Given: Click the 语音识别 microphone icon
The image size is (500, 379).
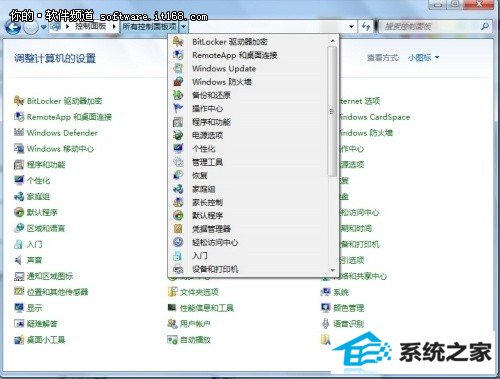Looking at the screenshot, I should pos(325,323).
